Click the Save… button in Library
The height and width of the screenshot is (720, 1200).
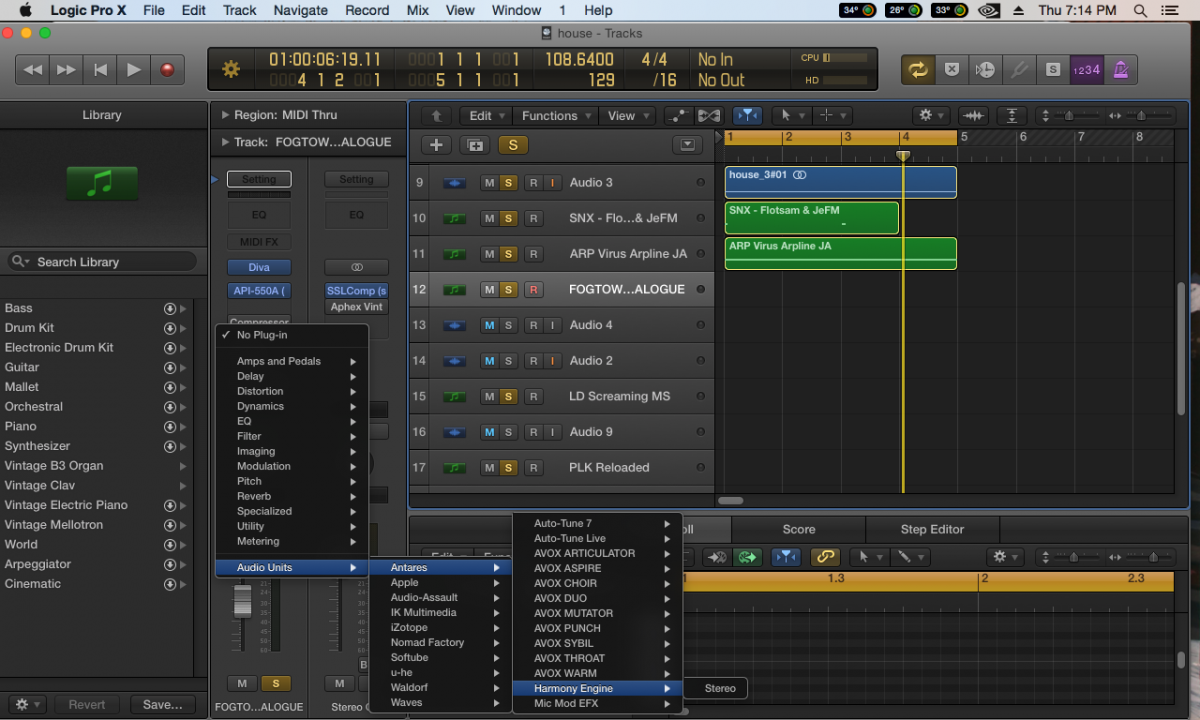point(162,704)
